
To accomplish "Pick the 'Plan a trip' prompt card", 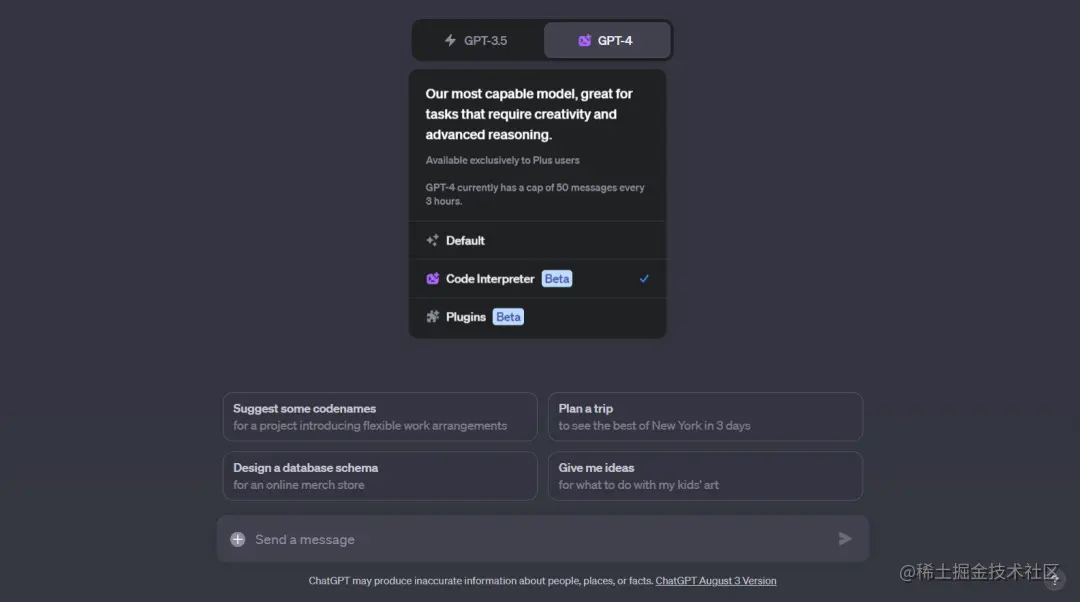I will [x=705, y=417].
